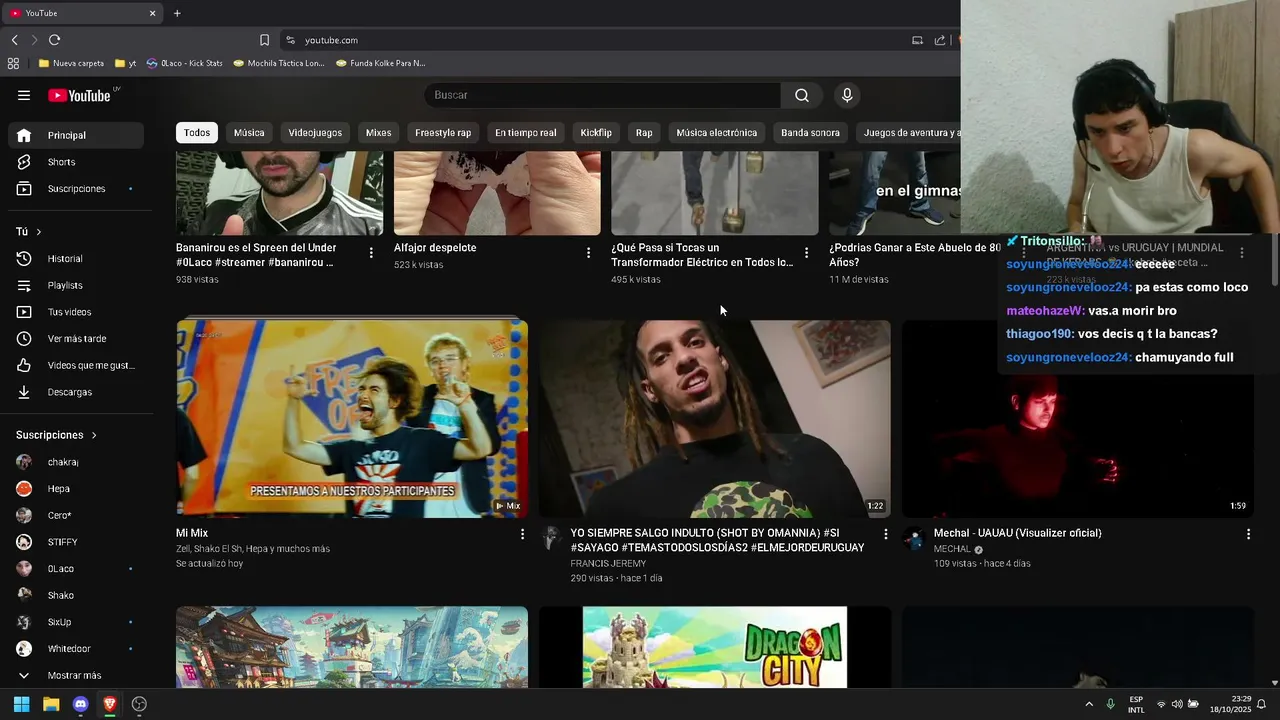Viewport: 1280px width, 720px height.
Task: Open Principal home in sidebar
Action: tap(76, 135)
